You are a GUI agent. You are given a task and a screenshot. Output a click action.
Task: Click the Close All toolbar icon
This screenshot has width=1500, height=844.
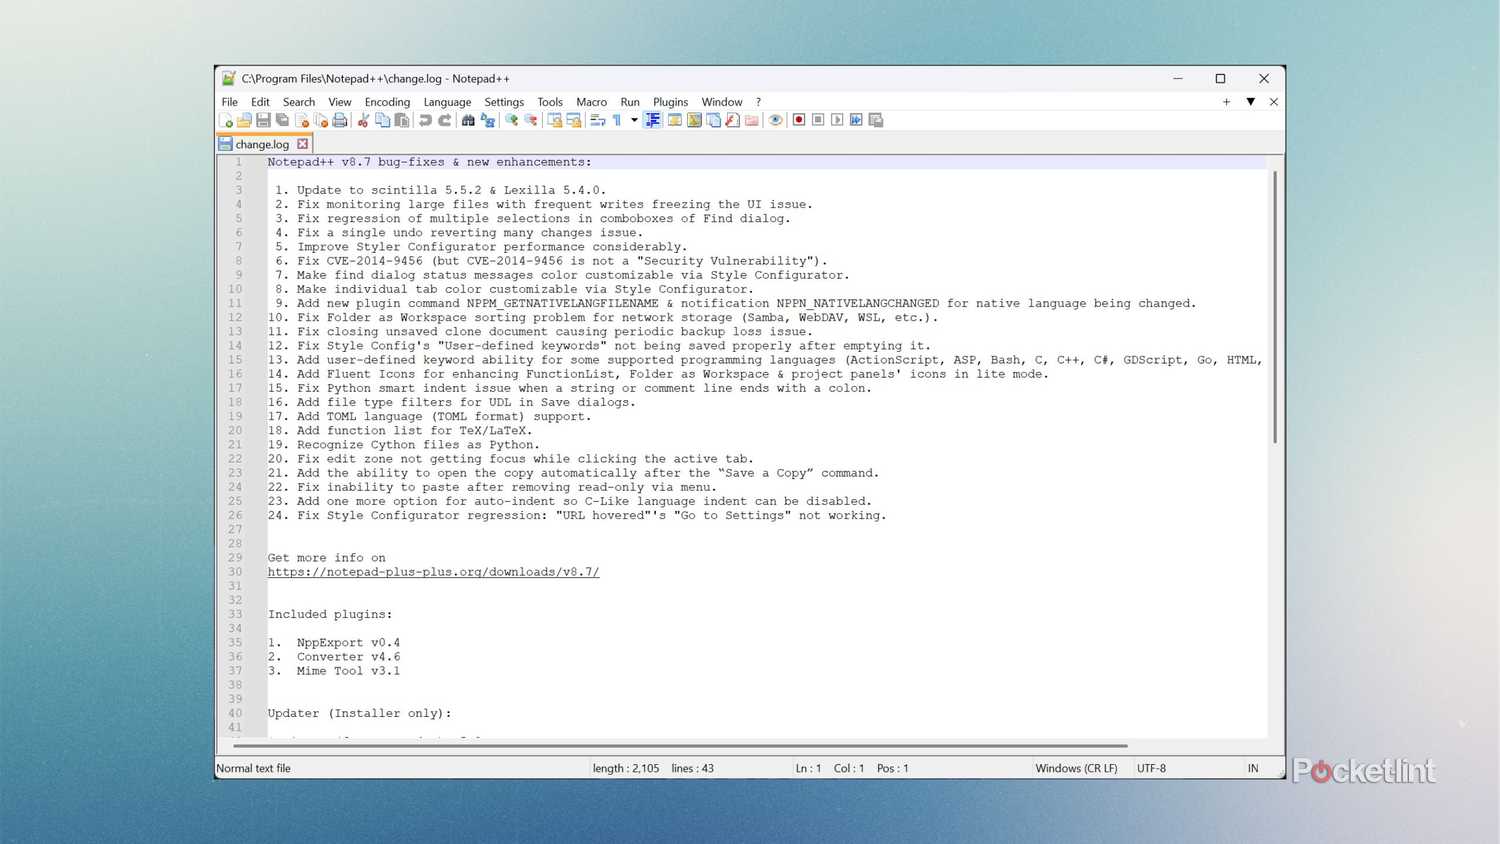coord(321,120)
